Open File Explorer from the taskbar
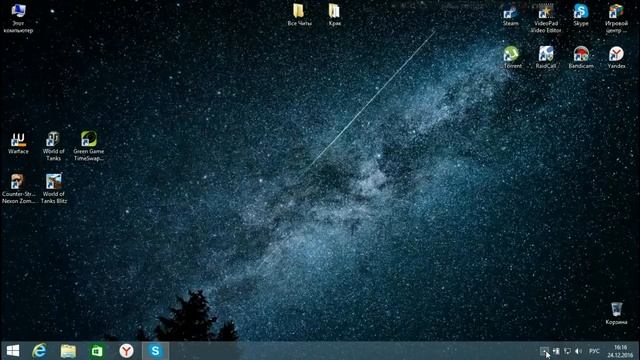This screenshot has width=640, height=360. point(68,351)
